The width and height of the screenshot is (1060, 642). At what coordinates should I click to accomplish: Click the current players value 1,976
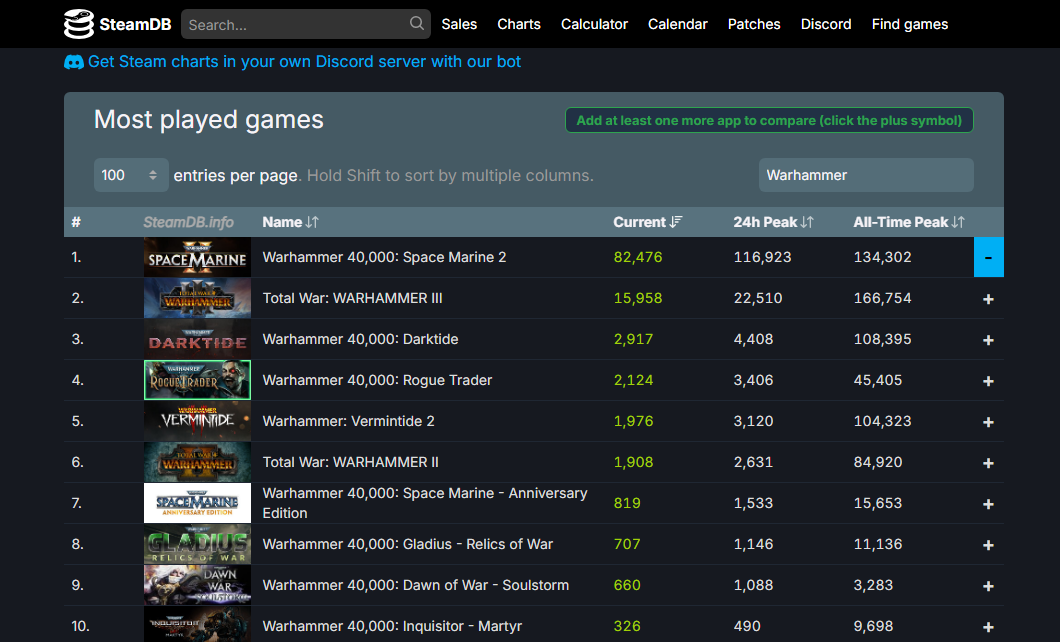[x=633, y=421]
